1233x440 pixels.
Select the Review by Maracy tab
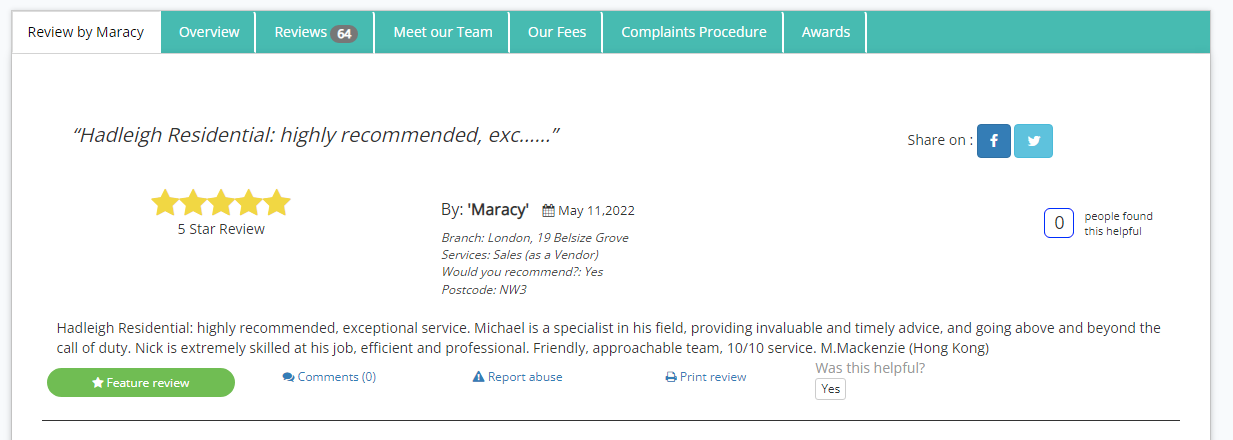(86, 32)
